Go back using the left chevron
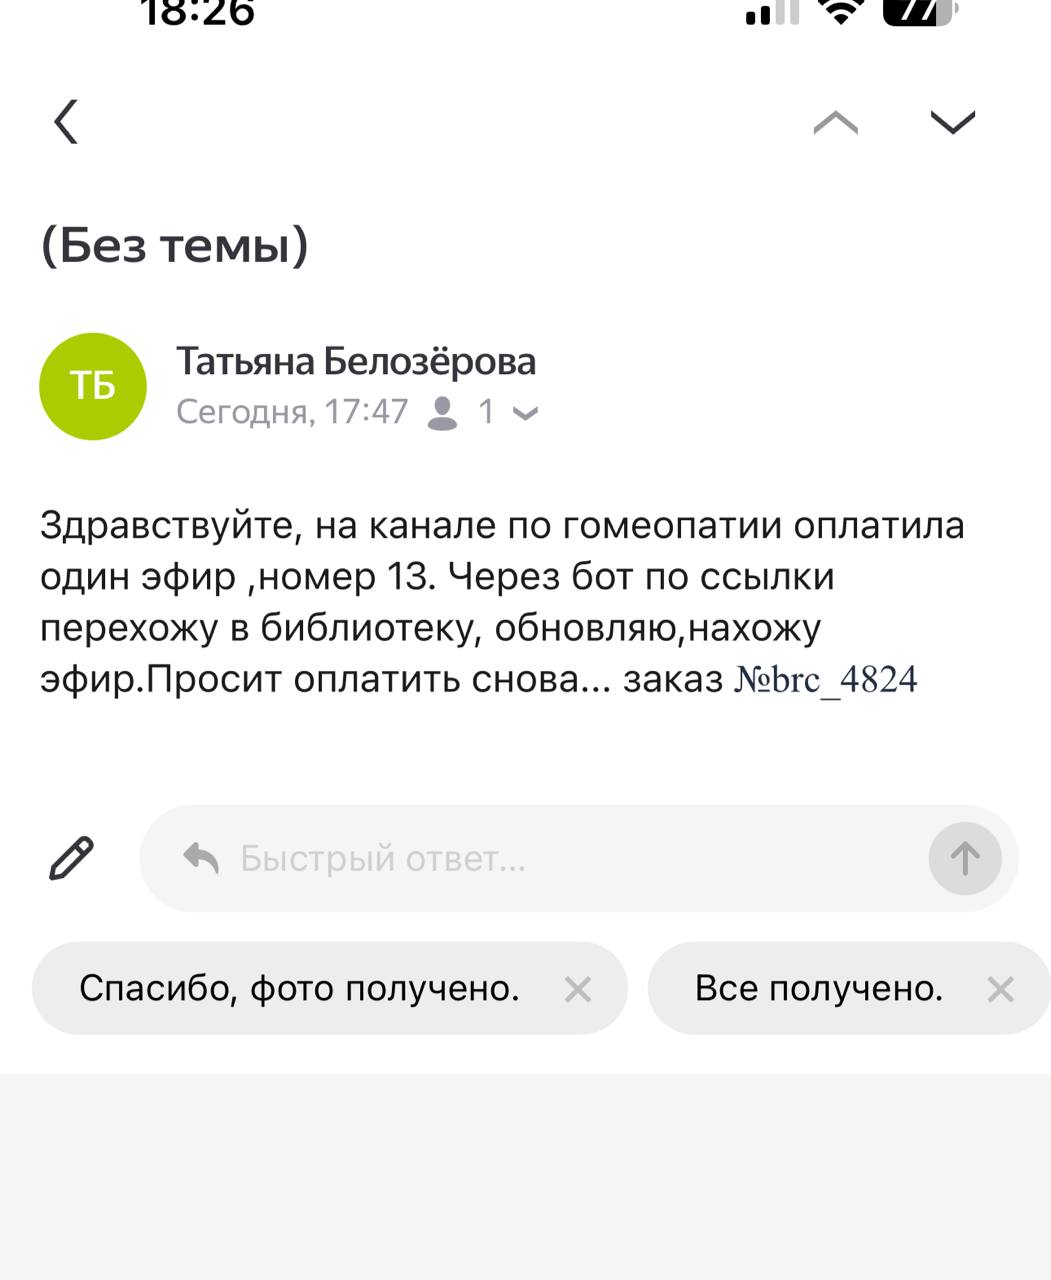This screenshot has width=1051, height=1280. [66, 122]
